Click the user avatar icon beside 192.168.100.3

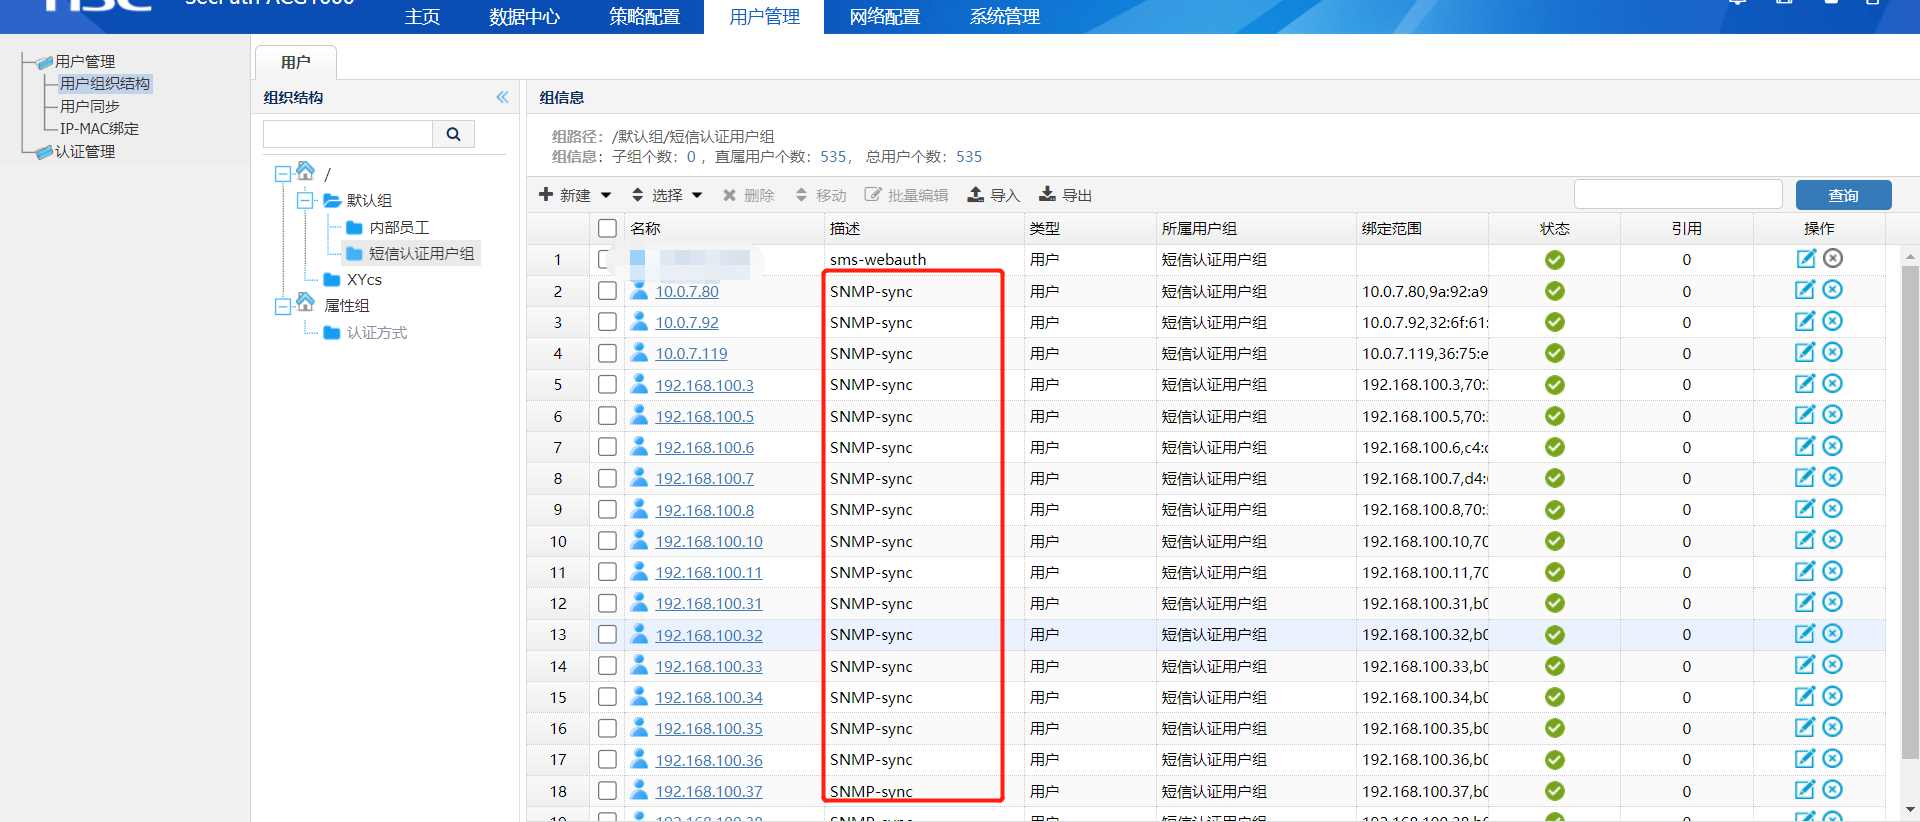point(640,384)
